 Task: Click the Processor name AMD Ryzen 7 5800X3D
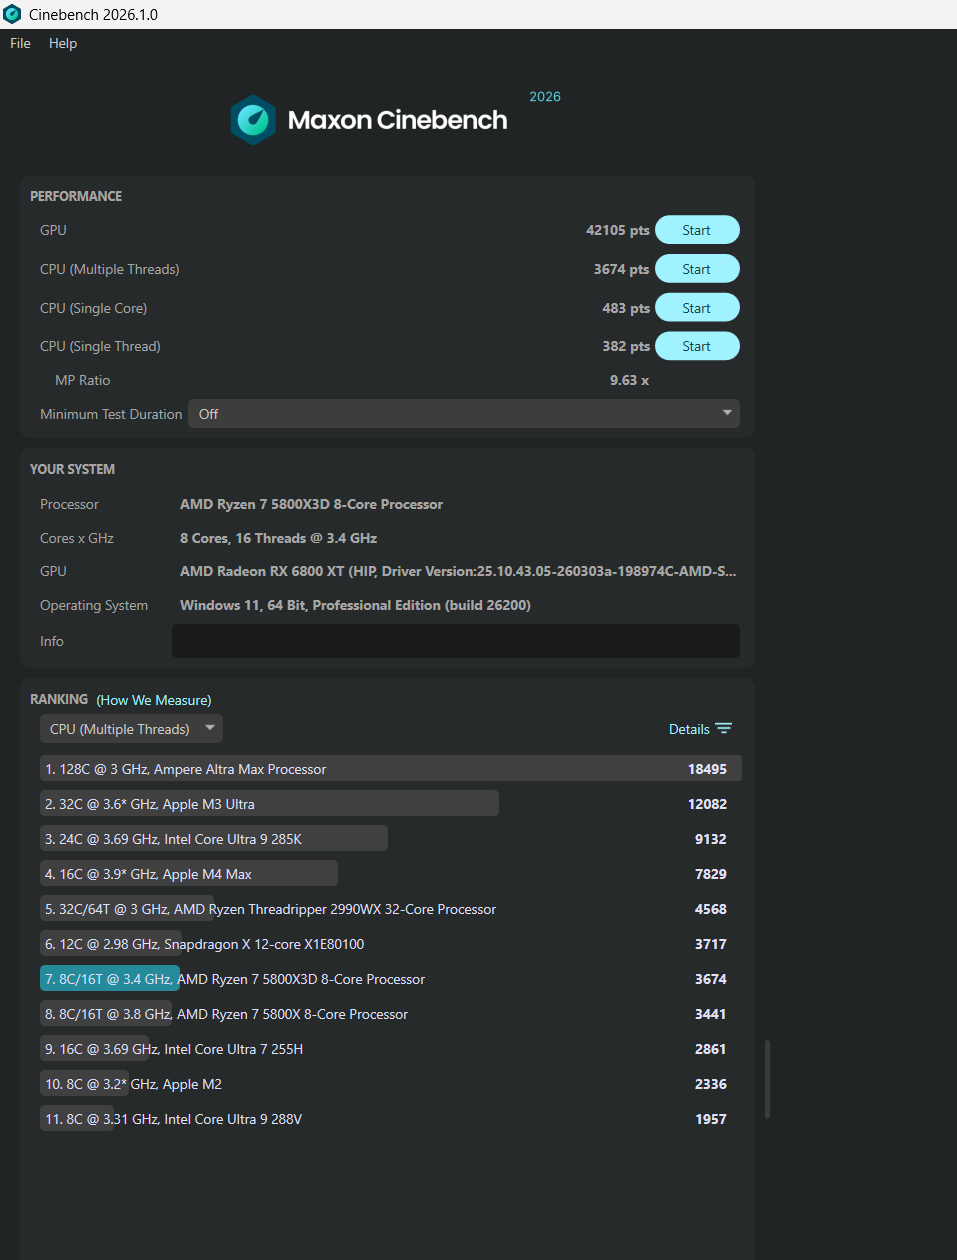(x=311, y=504)
